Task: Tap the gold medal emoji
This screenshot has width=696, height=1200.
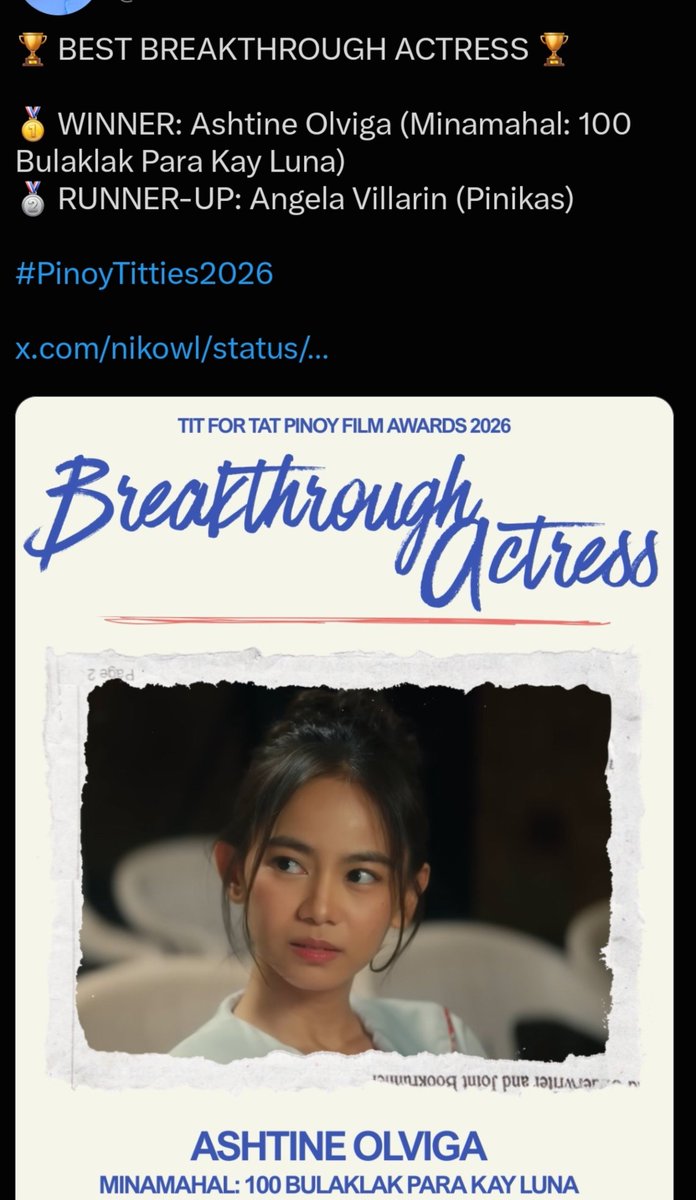Action: 32,125
